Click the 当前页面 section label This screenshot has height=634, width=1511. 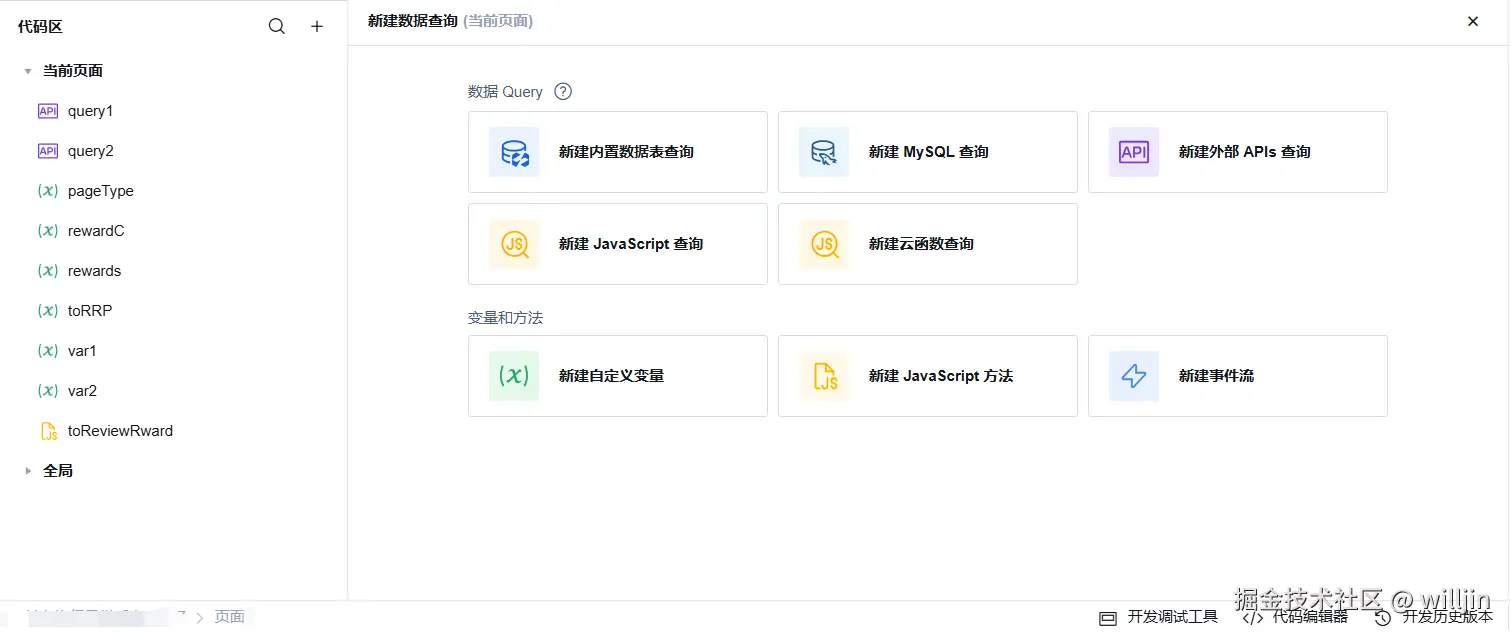[73, 71]
